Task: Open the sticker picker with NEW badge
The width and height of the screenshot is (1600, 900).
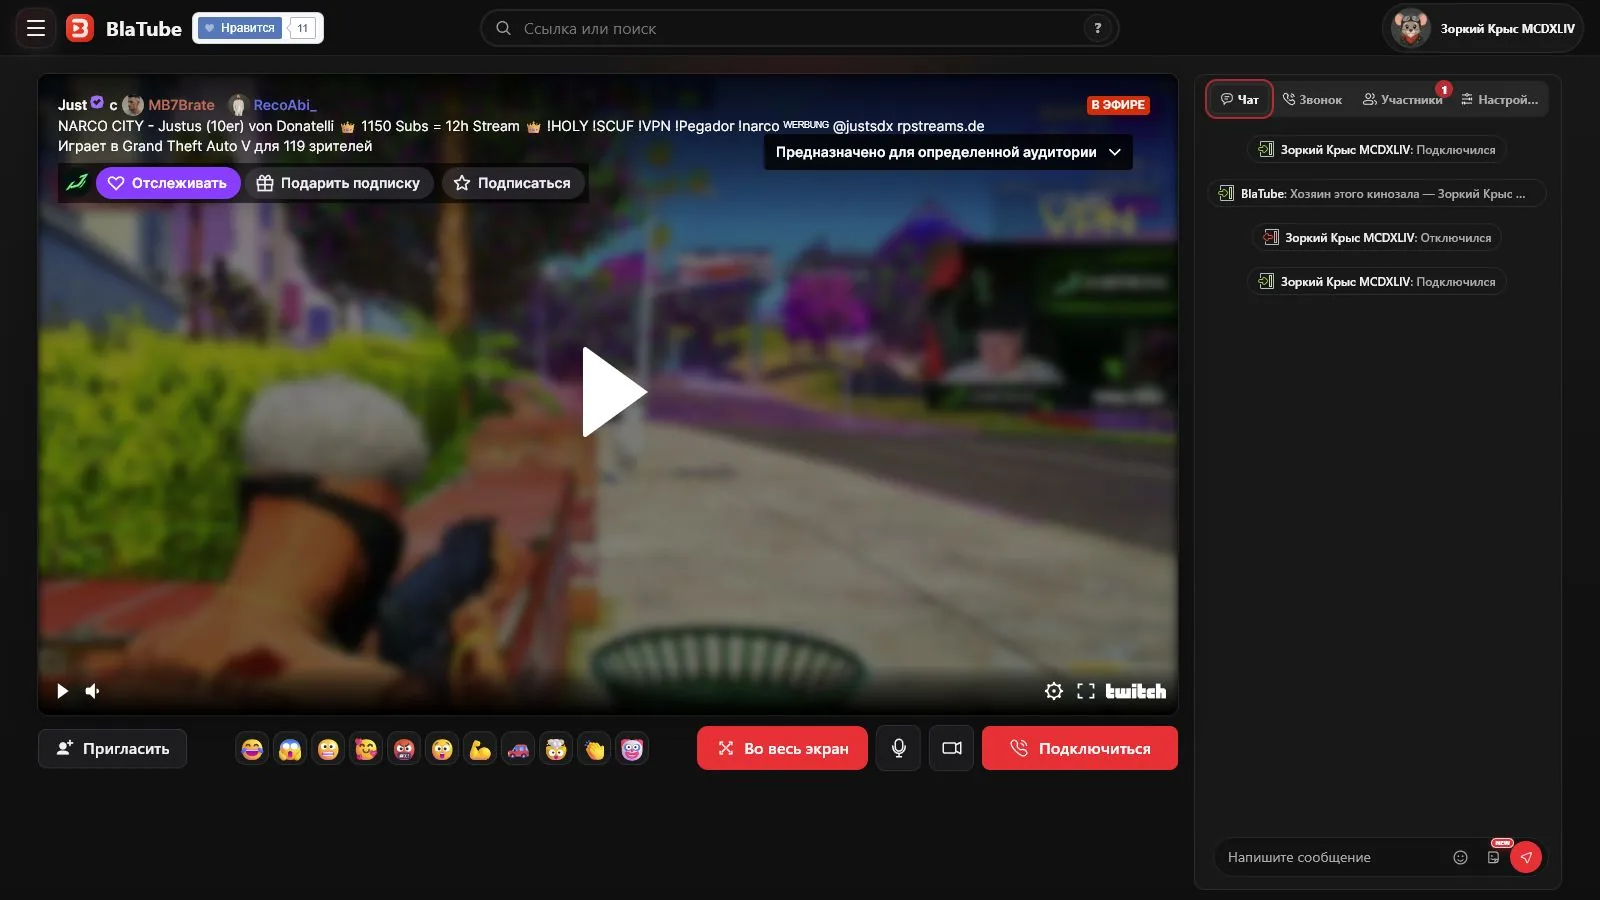Action: tap(1494, 856)
